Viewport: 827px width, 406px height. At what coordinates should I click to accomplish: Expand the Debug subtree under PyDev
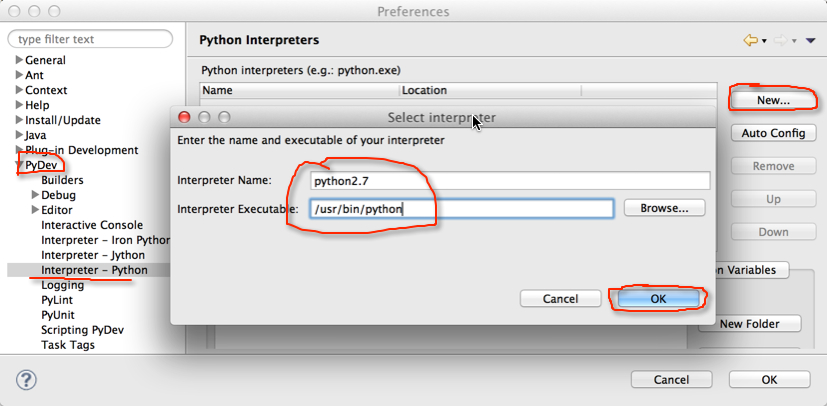[35, 195]
